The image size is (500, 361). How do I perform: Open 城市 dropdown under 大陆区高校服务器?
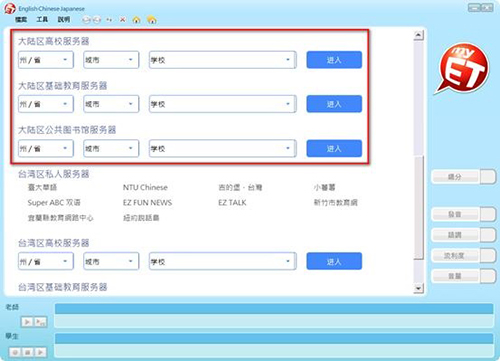pos(111,60)
